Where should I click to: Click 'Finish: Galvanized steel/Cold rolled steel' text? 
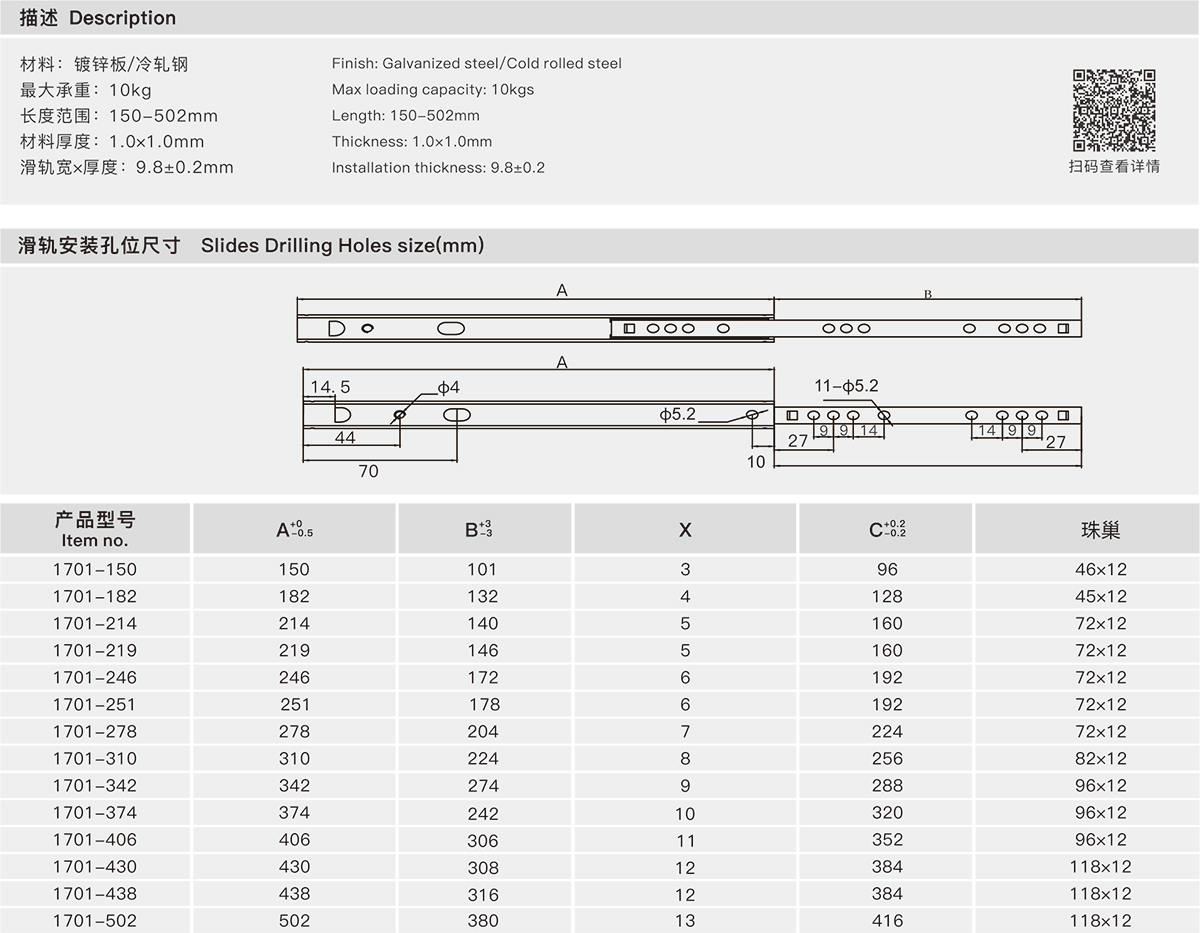click(x=477, y=63)
